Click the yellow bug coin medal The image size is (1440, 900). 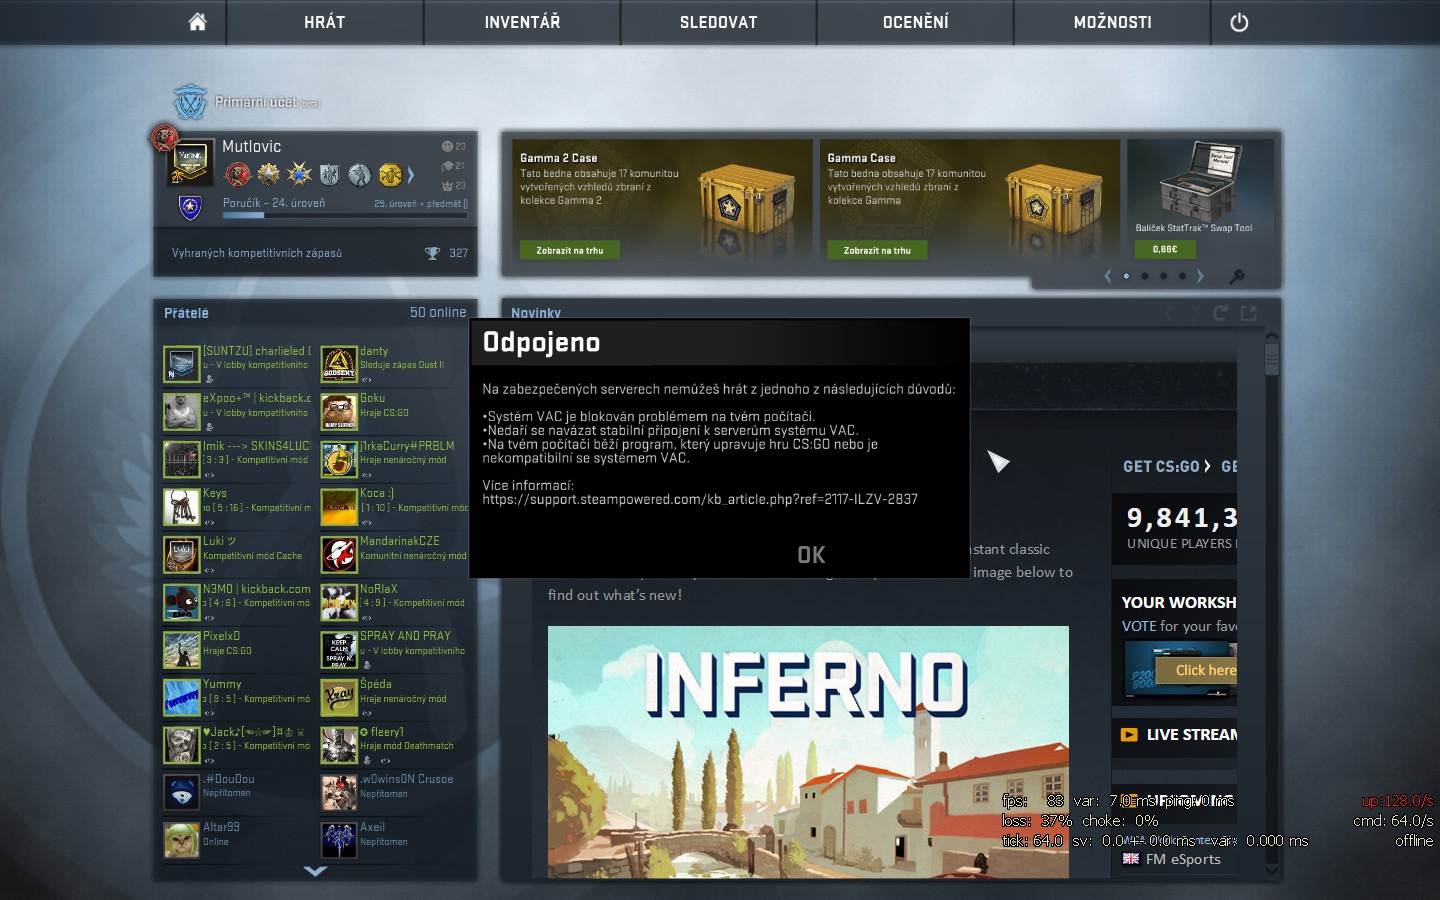click(x=390, y=175)
